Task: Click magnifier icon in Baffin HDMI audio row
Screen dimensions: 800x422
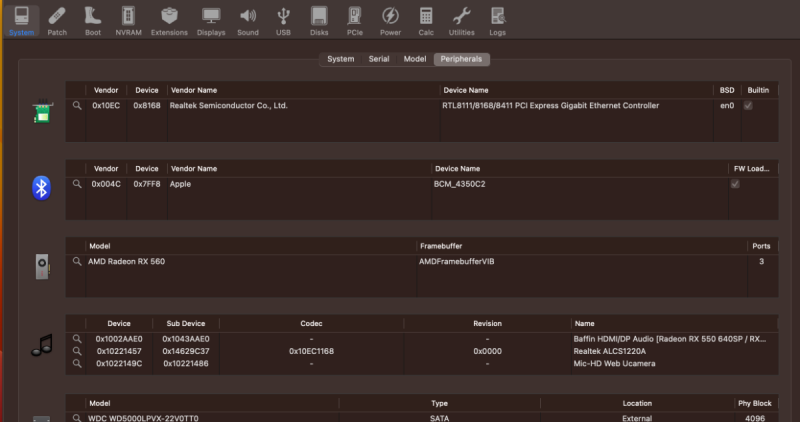Action: pos(77,339)
